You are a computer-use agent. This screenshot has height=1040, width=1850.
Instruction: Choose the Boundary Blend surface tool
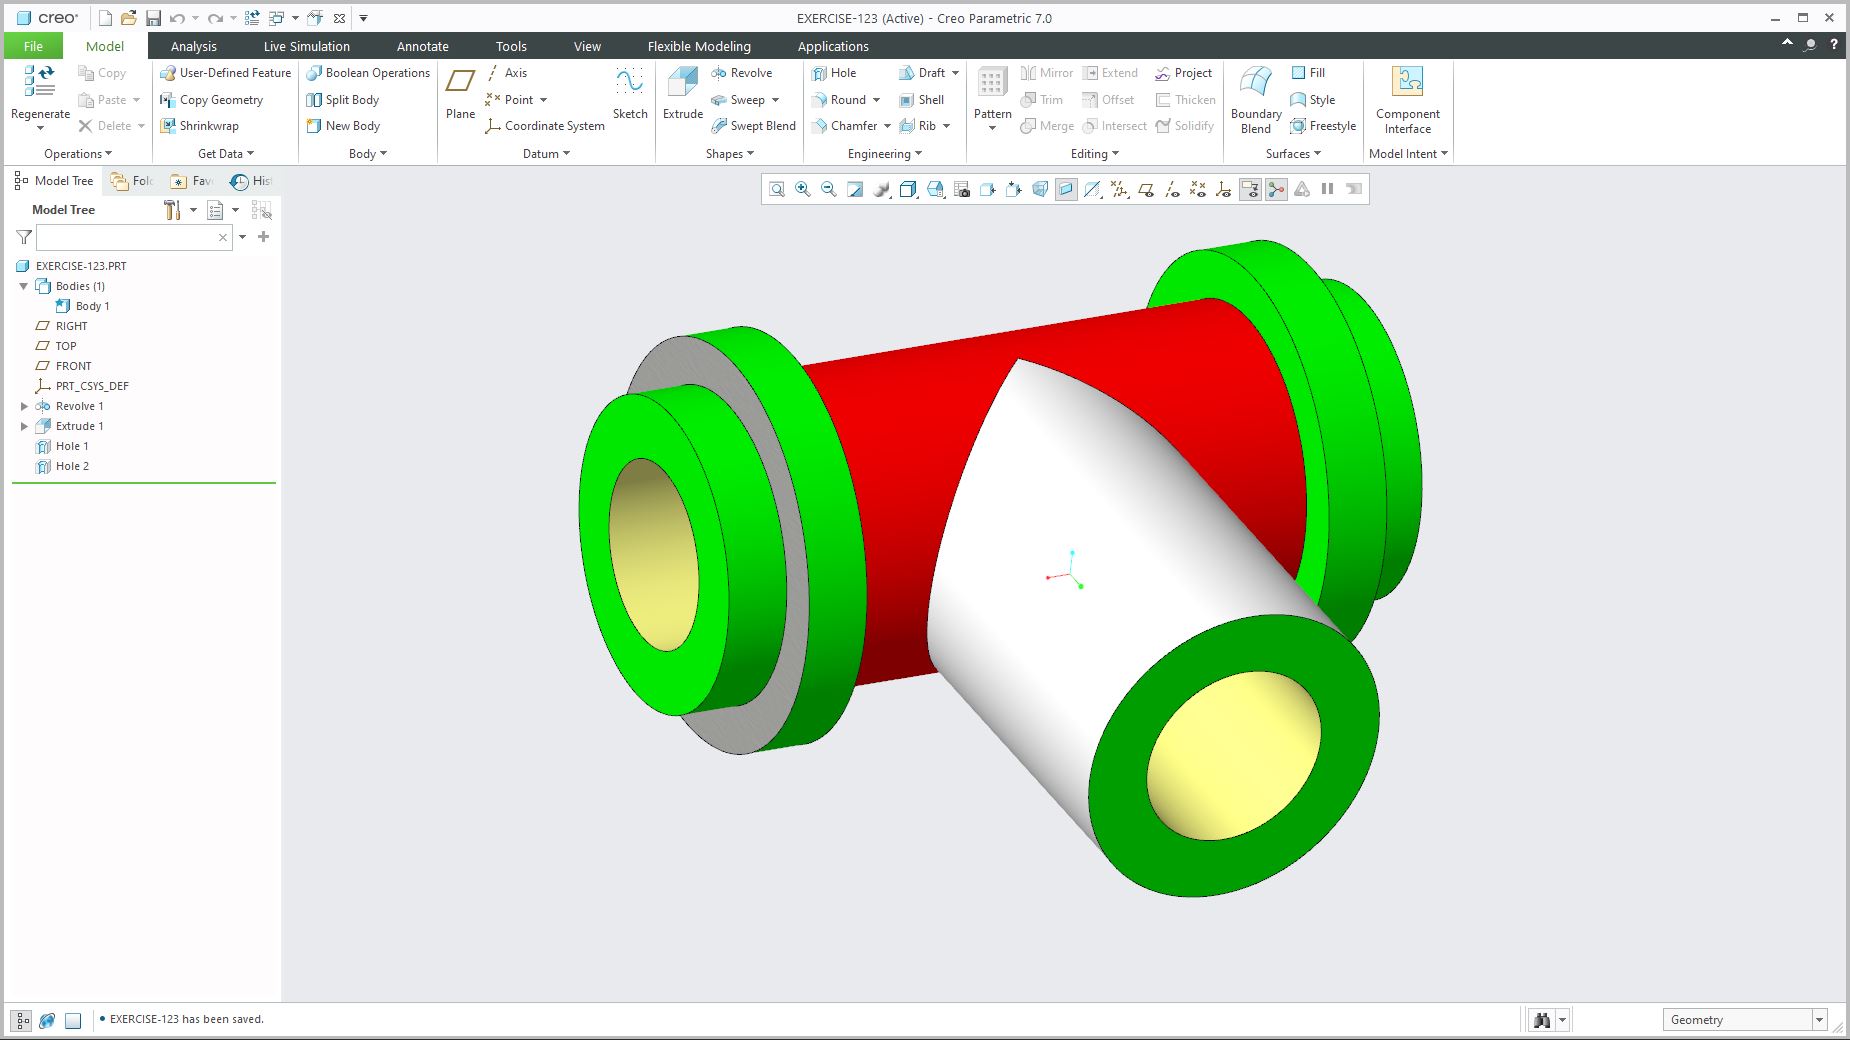(1256, 100)
